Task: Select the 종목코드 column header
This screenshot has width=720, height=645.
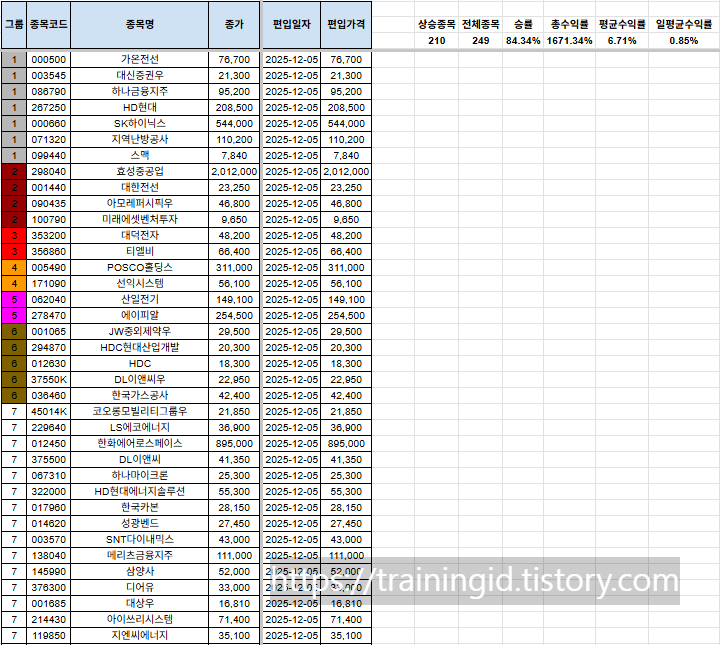Action: pyautogui.click(x=48, y=25)
